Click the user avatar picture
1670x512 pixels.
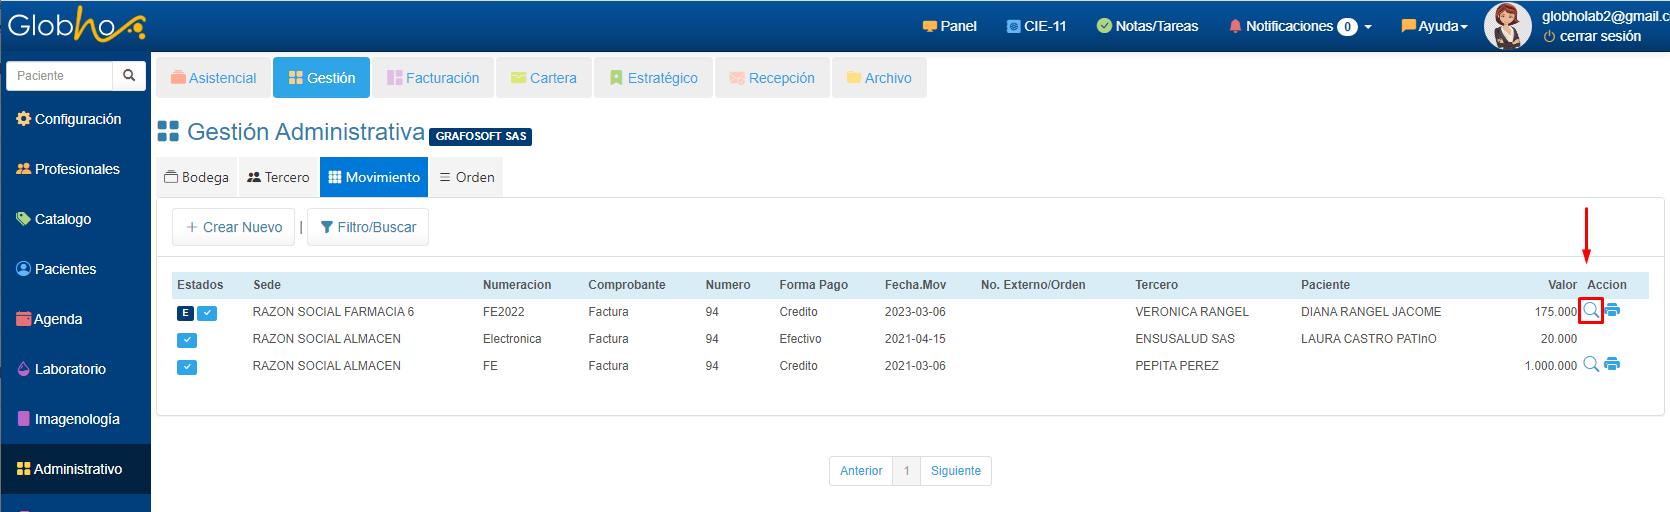point(1507,26)
